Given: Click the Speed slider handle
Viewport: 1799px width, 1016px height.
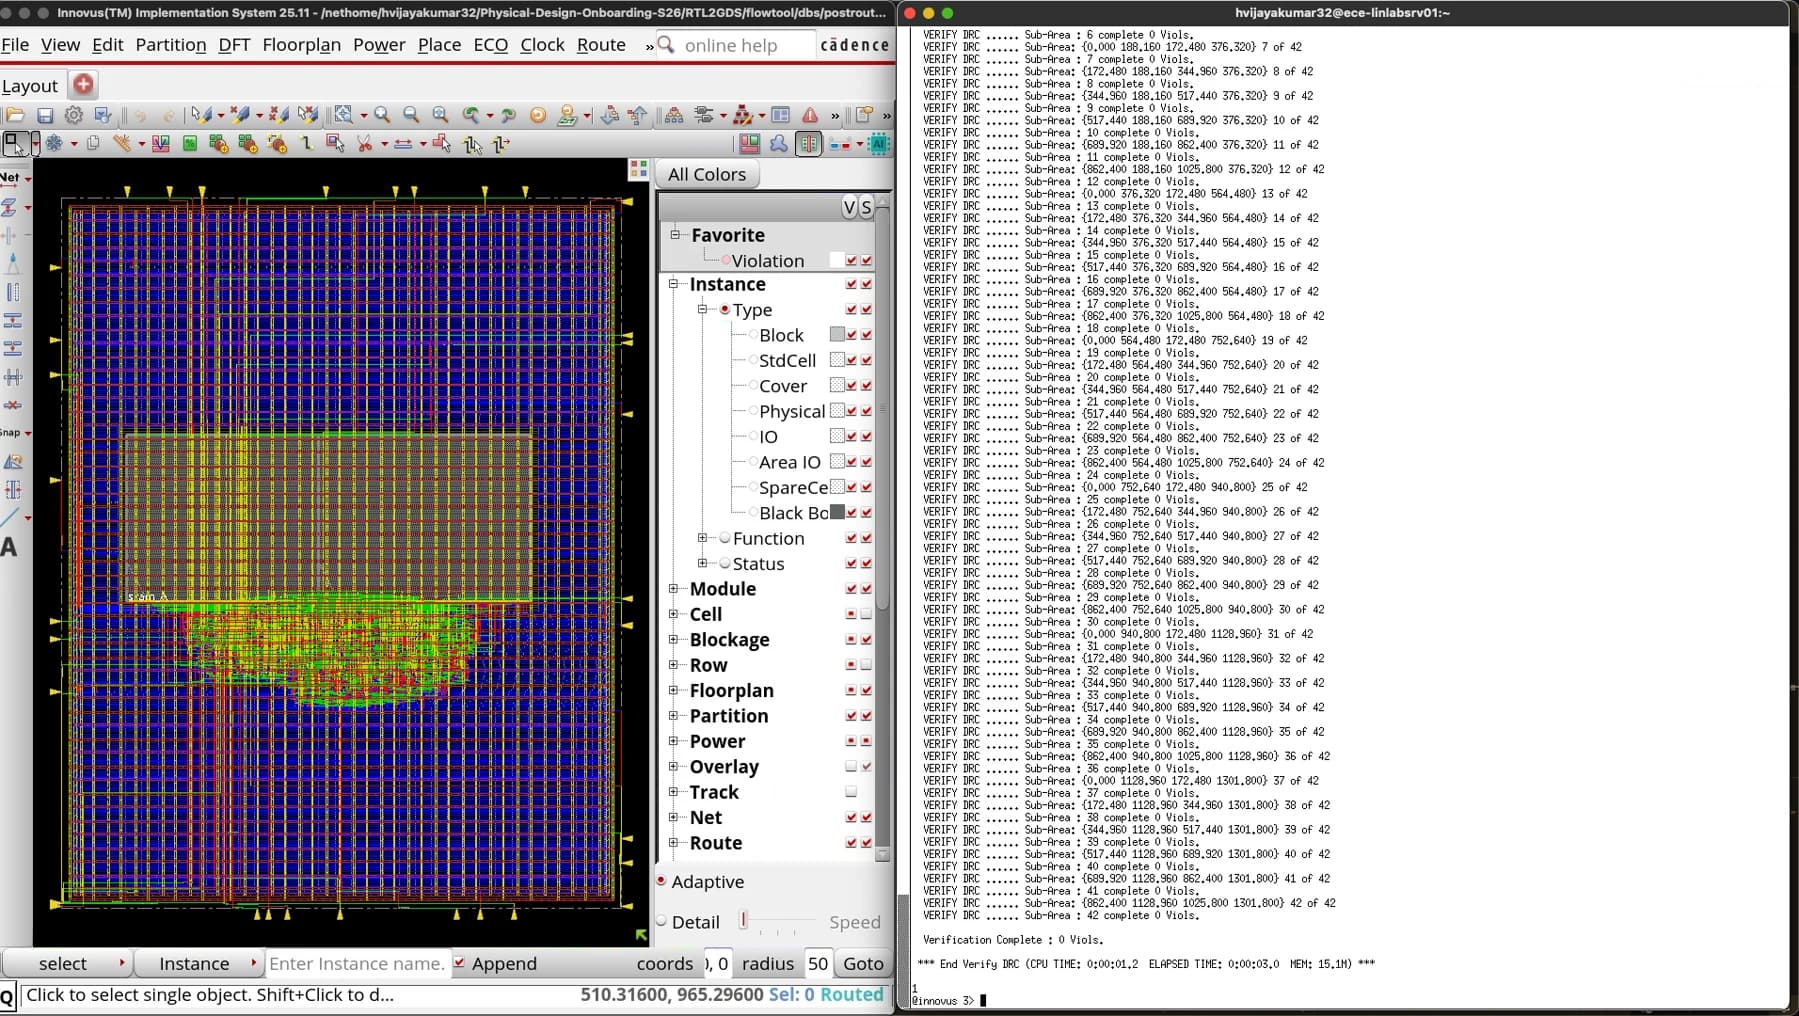Looking at the screenshot, I should pos(744,920).
